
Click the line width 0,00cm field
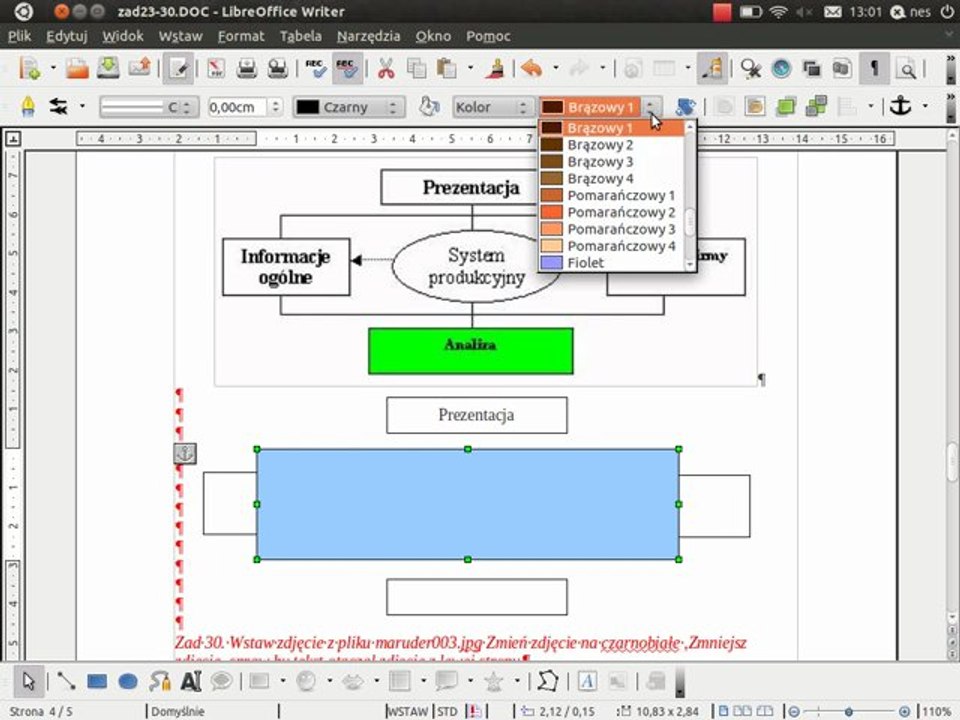tap(238, 107)
